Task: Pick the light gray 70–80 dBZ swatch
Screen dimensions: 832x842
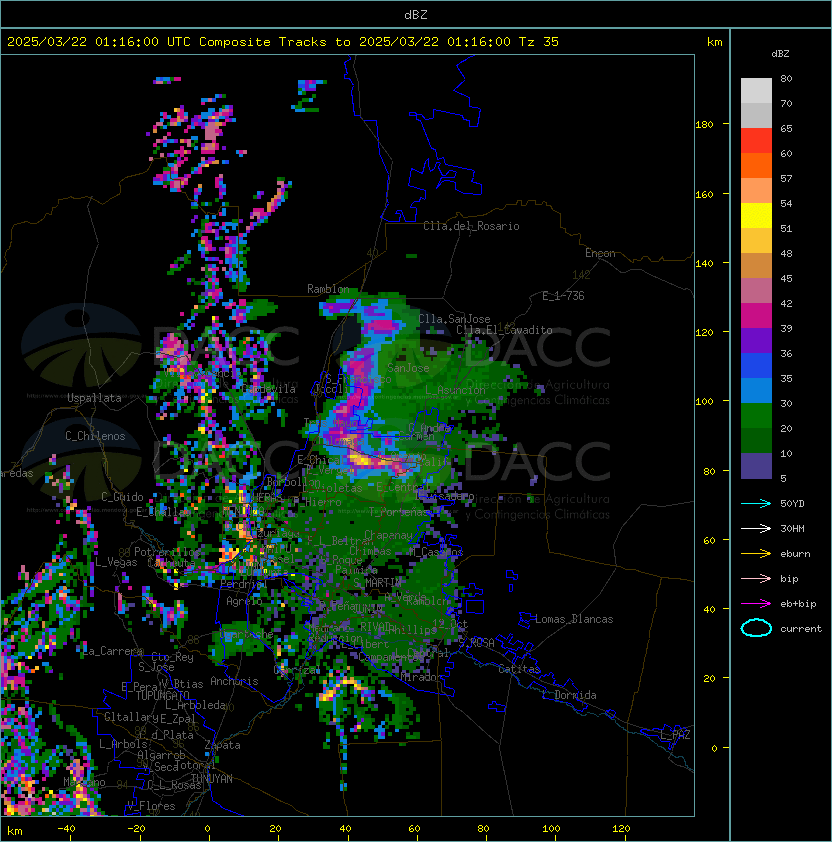Action: [x=756, y=91]
